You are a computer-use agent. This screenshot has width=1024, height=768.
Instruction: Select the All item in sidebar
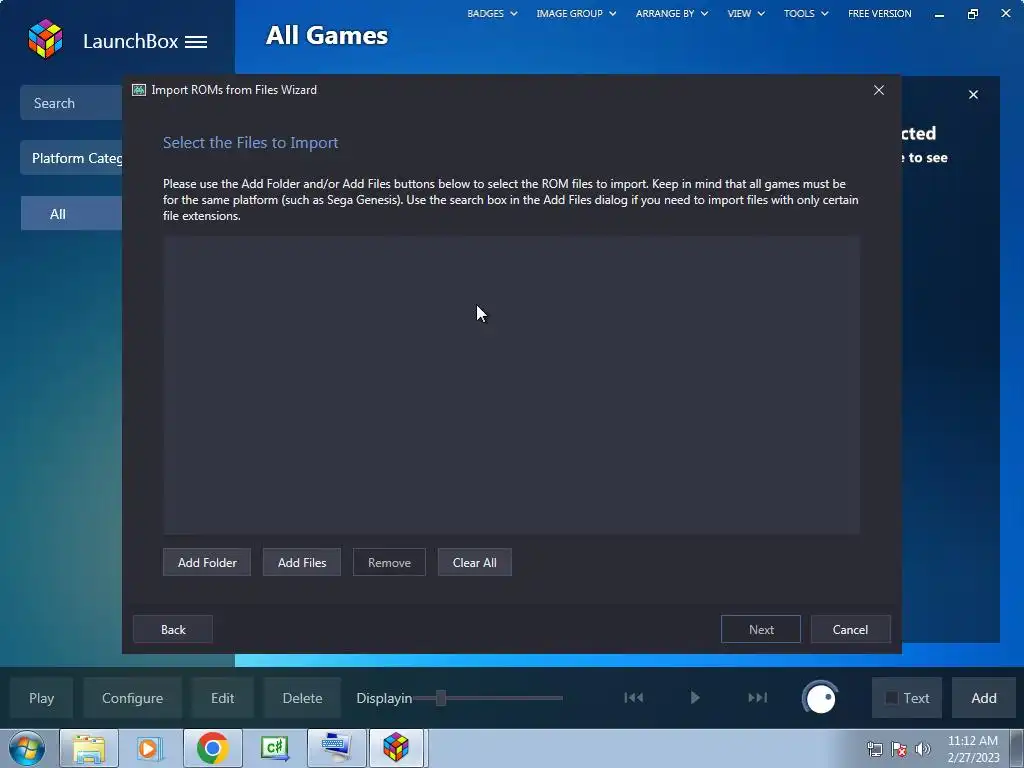71,214
